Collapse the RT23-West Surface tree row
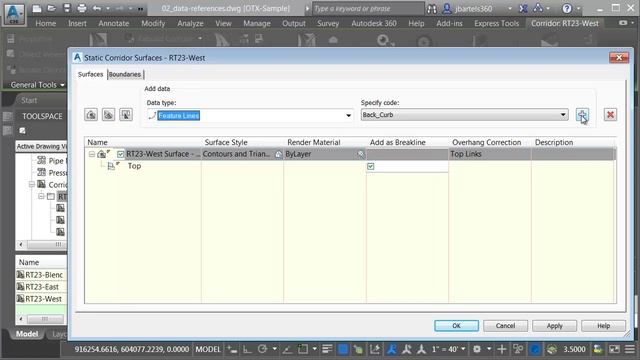 (92, 154)
